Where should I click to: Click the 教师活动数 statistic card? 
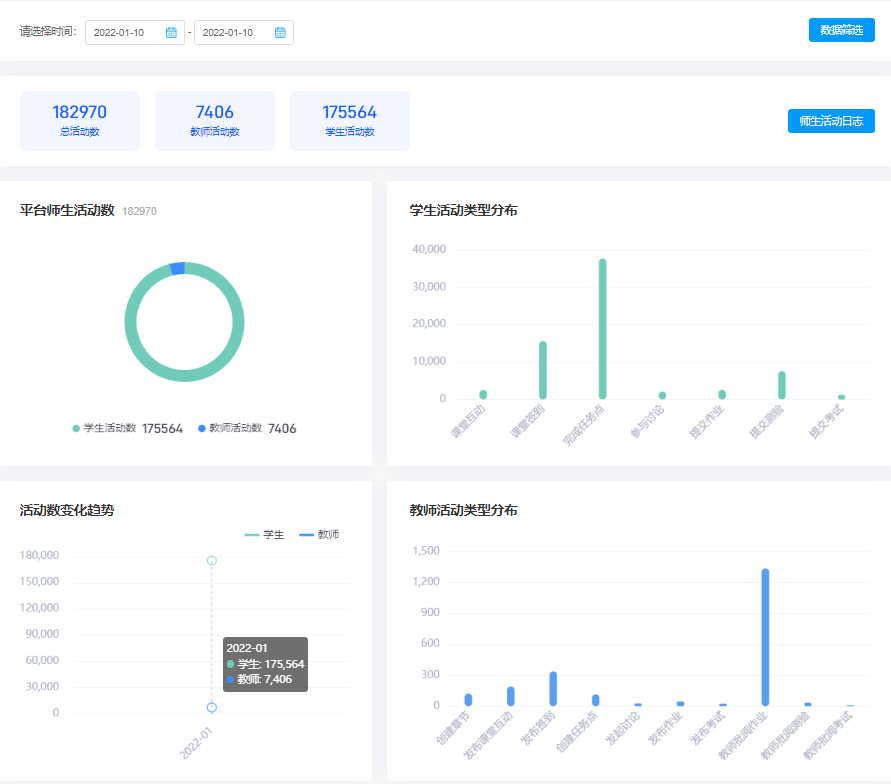click(215, 121)
